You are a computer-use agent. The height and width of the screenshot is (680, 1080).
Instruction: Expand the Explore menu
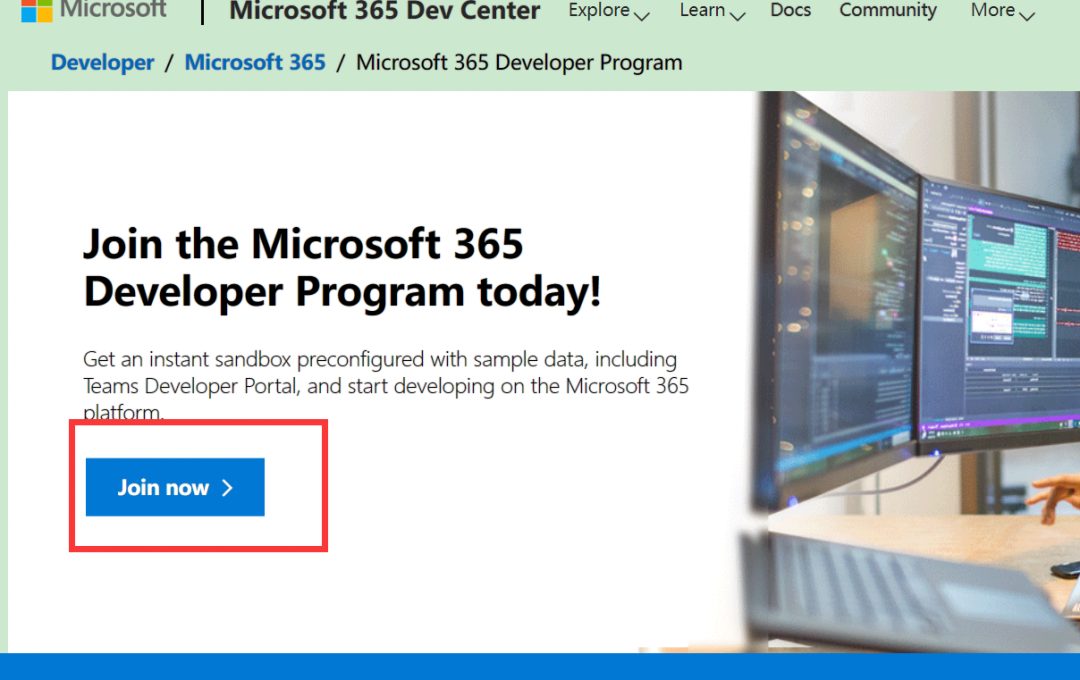tap(609, 11)
